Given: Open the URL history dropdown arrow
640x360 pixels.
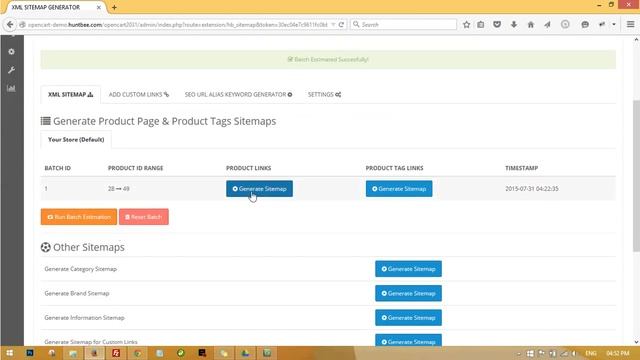Looking at the screenshot, I should click(333, 24).
